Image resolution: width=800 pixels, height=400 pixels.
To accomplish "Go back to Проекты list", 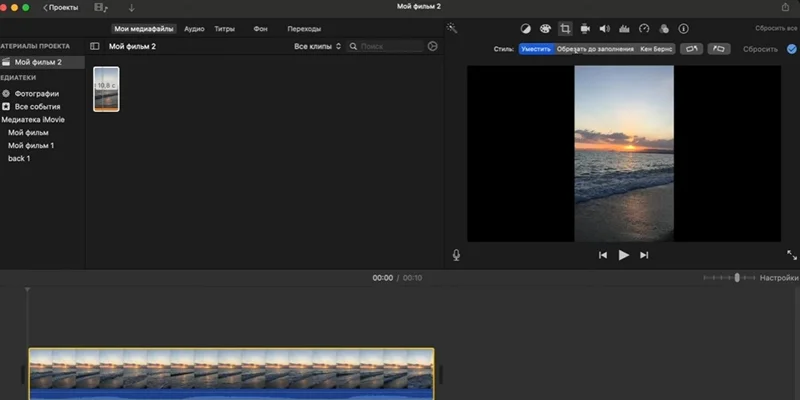I will (x=61, y=8).
